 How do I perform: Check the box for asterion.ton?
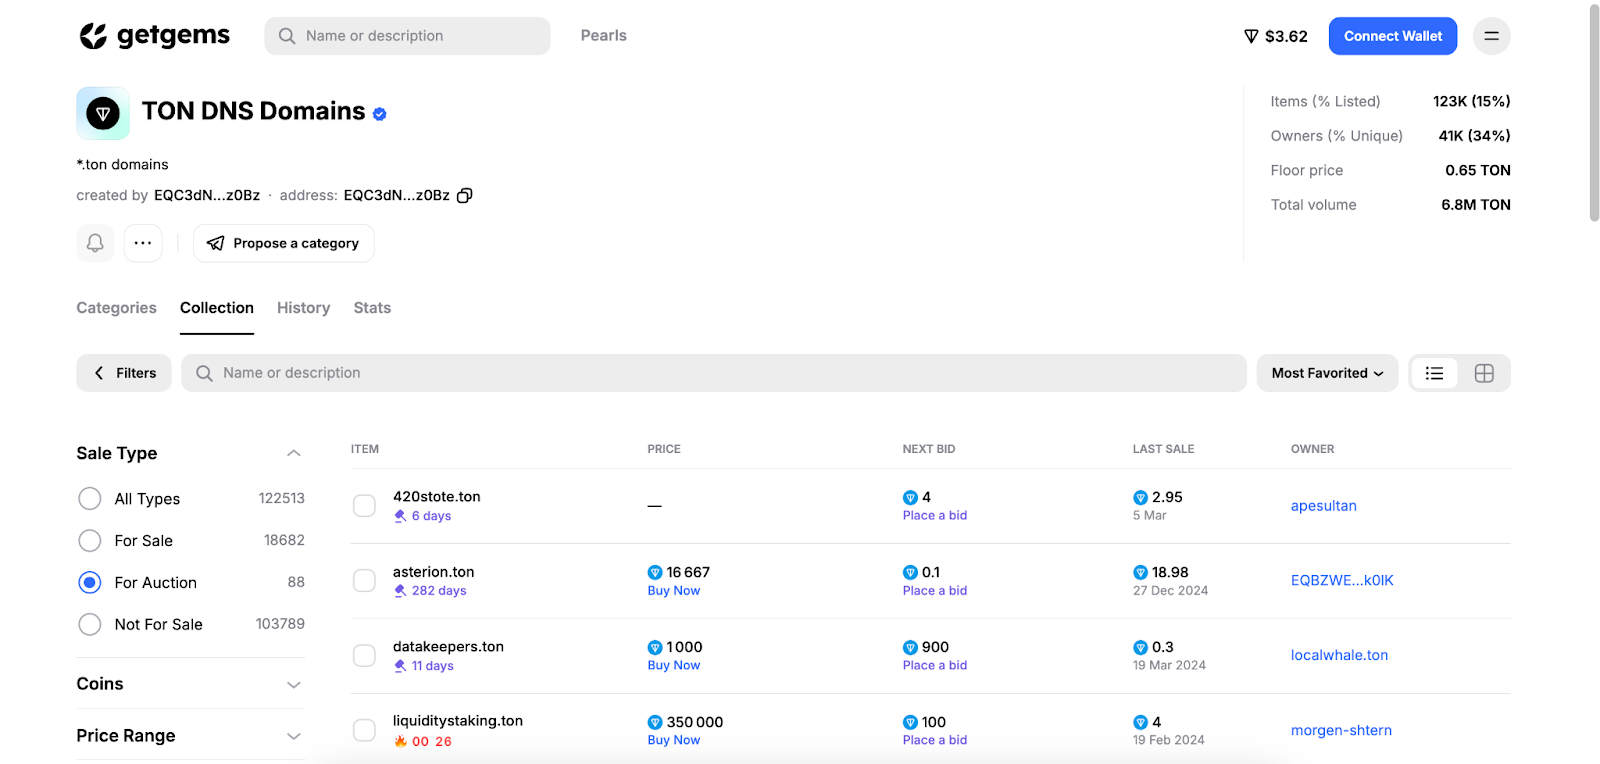(x=364, y=581)
